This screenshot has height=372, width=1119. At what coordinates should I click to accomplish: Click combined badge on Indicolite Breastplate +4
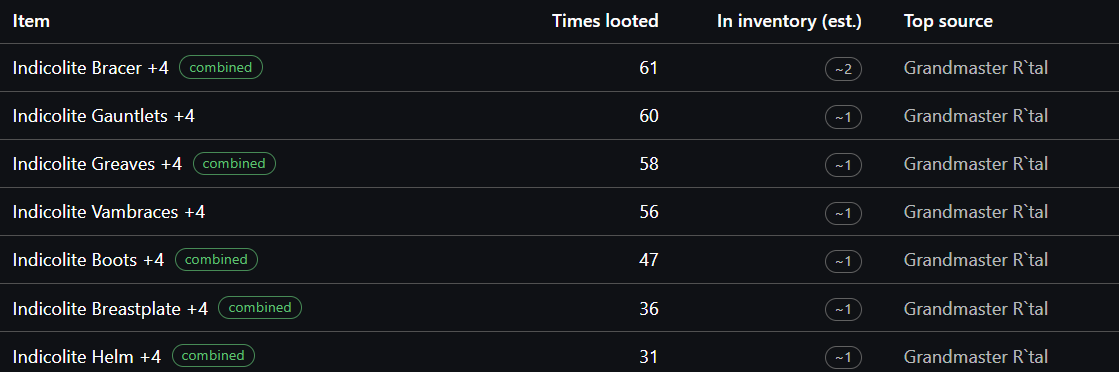(x=260, y=308)
